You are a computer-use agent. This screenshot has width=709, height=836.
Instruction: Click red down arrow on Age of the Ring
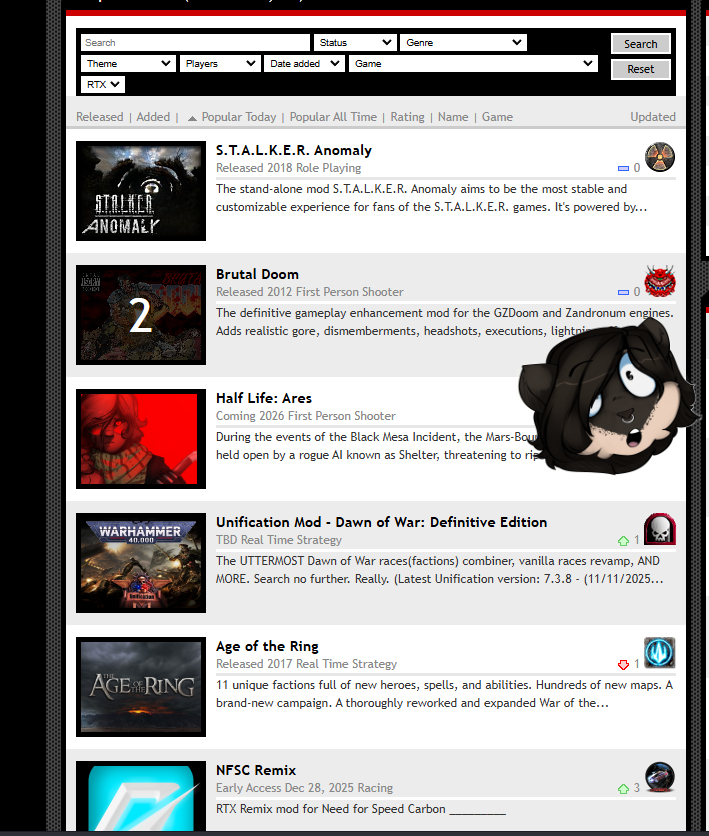(x=623, y=665)
